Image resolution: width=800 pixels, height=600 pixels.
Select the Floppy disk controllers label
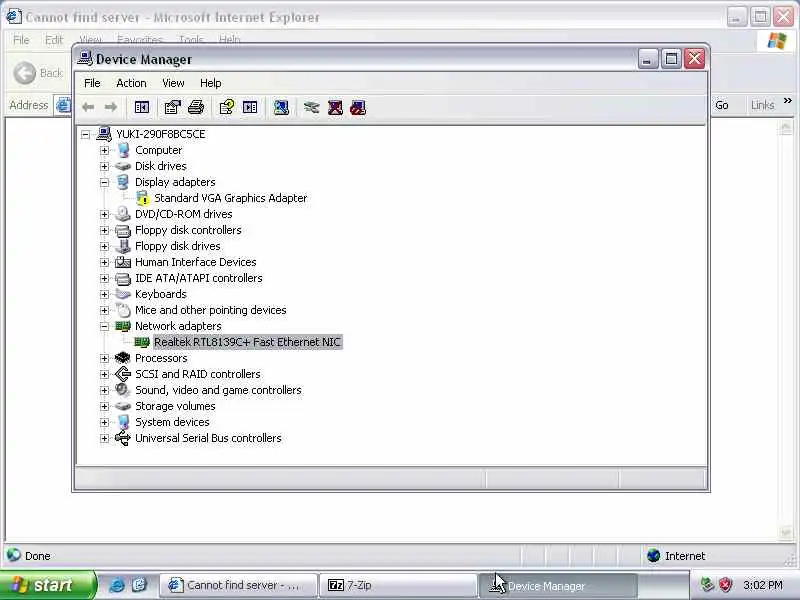[x=188, y=230]
